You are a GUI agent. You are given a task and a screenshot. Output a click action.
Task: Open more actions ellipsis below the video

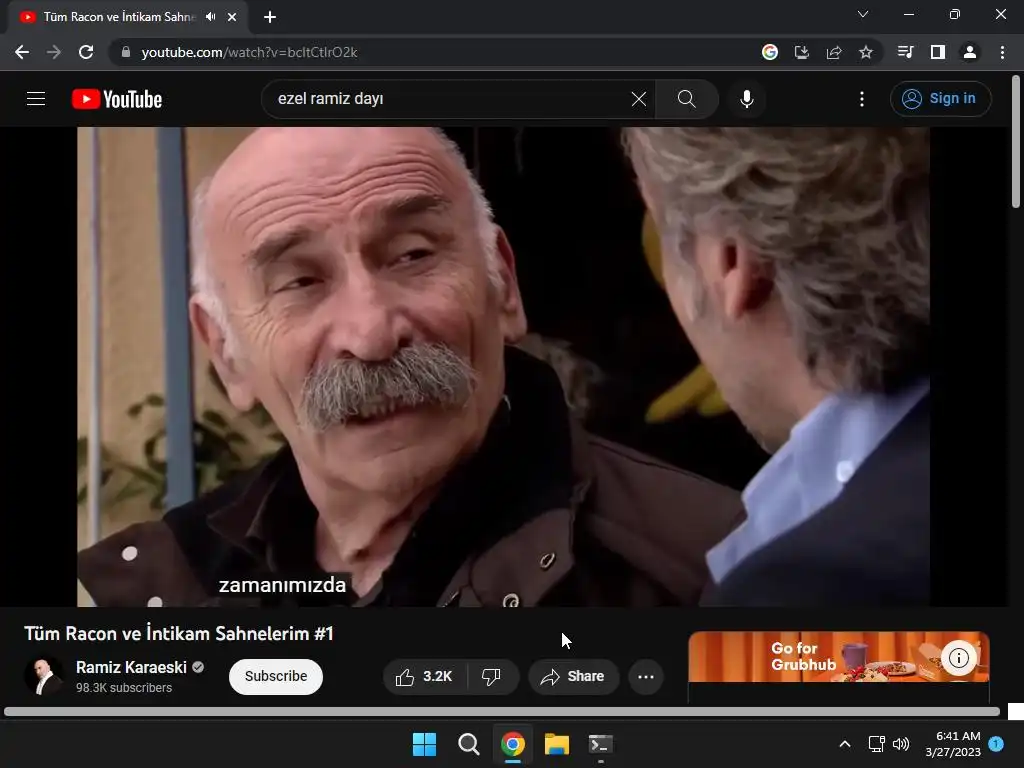646,677
